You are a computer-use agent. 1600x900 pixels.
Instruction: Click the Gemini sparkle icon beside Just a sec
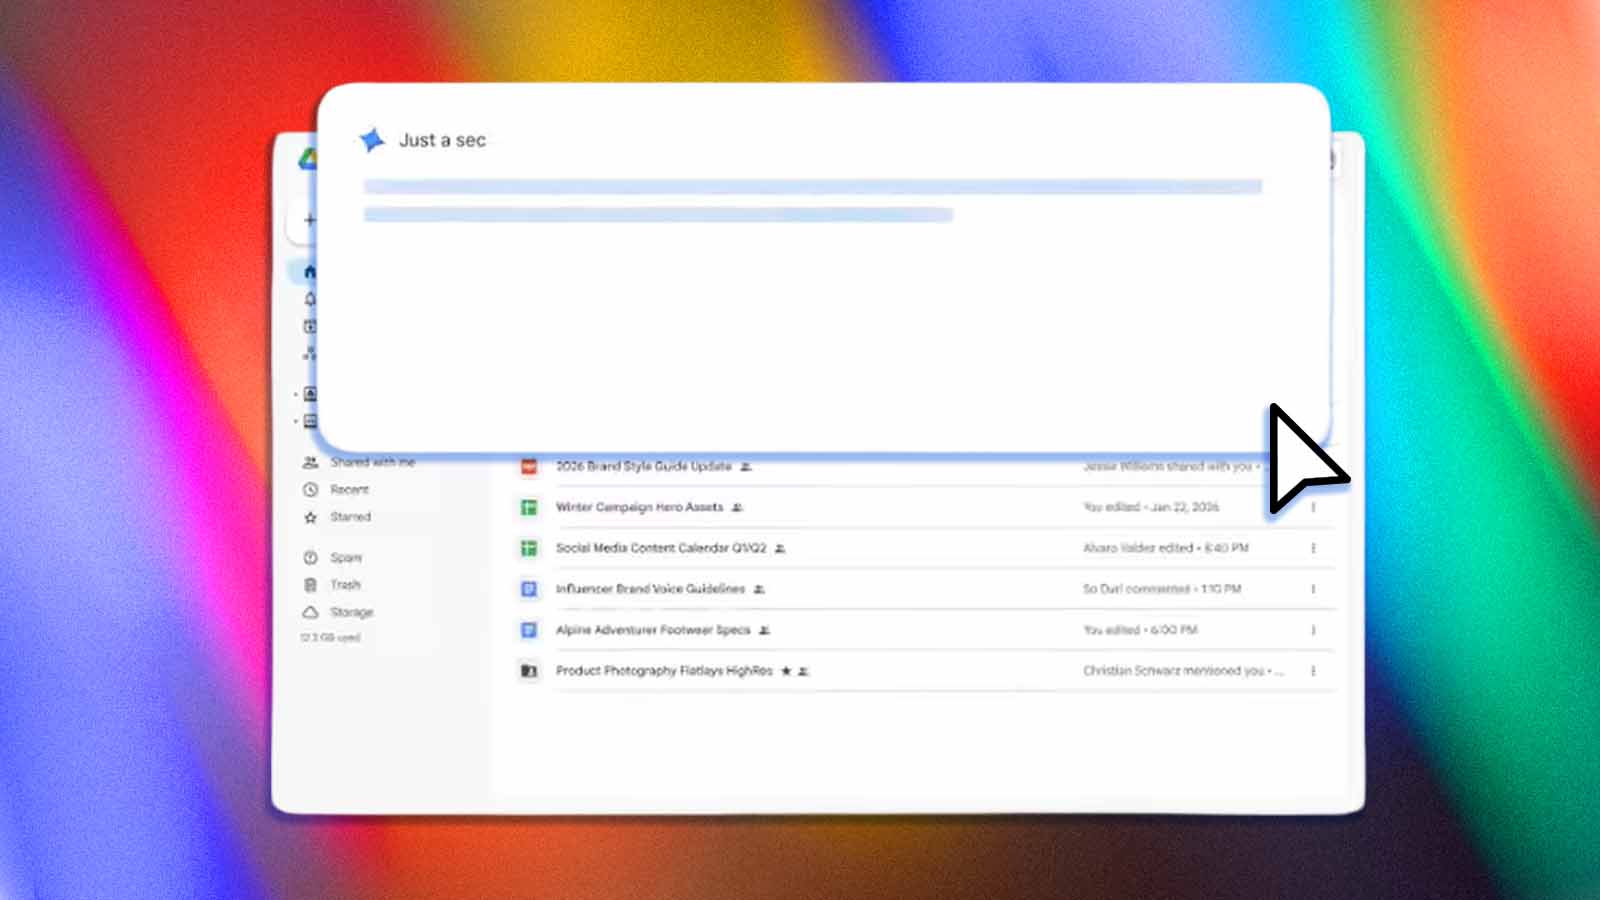coord(372,139)
